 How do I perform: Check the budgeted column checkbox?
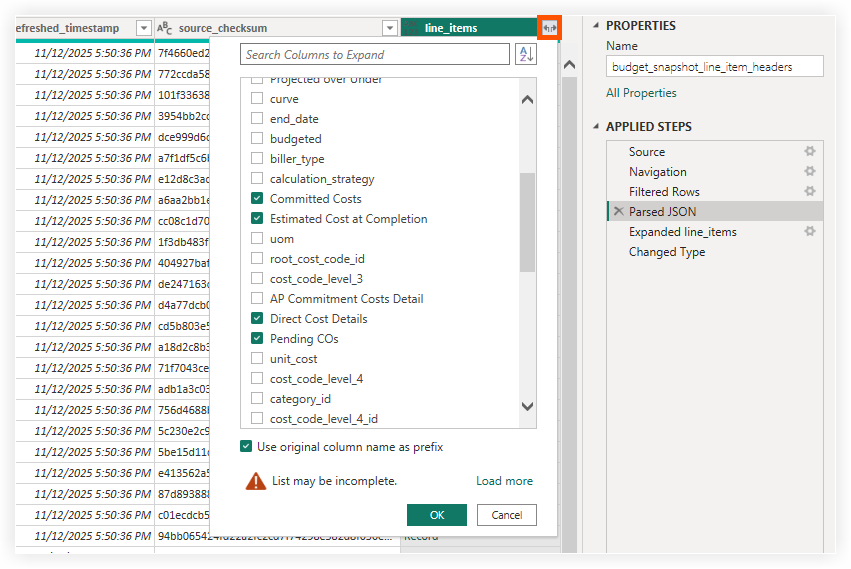[257, 138]
